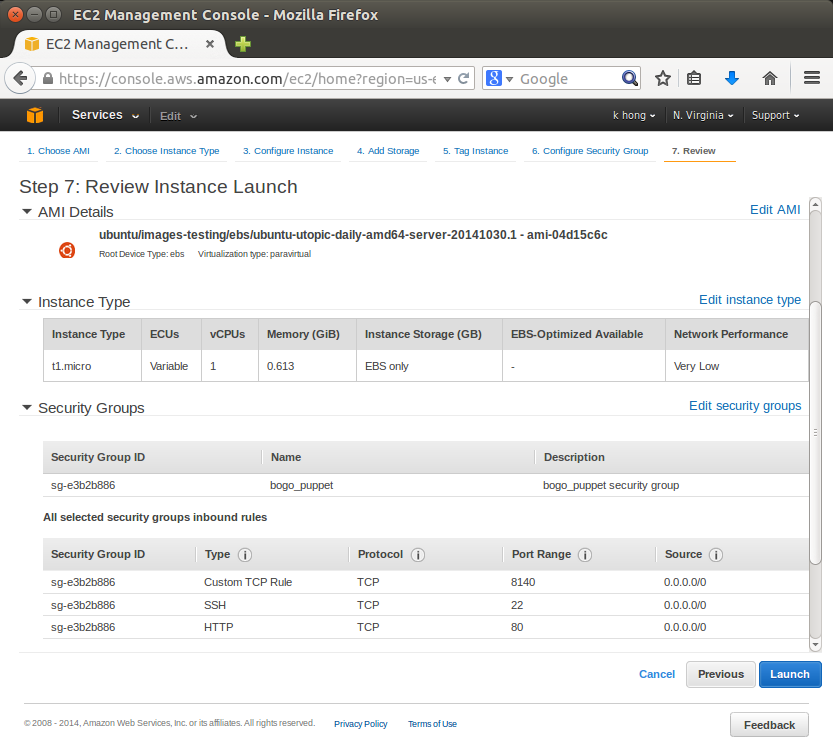
Task: Click the URL address bar
Action: [x=247, y=79]
